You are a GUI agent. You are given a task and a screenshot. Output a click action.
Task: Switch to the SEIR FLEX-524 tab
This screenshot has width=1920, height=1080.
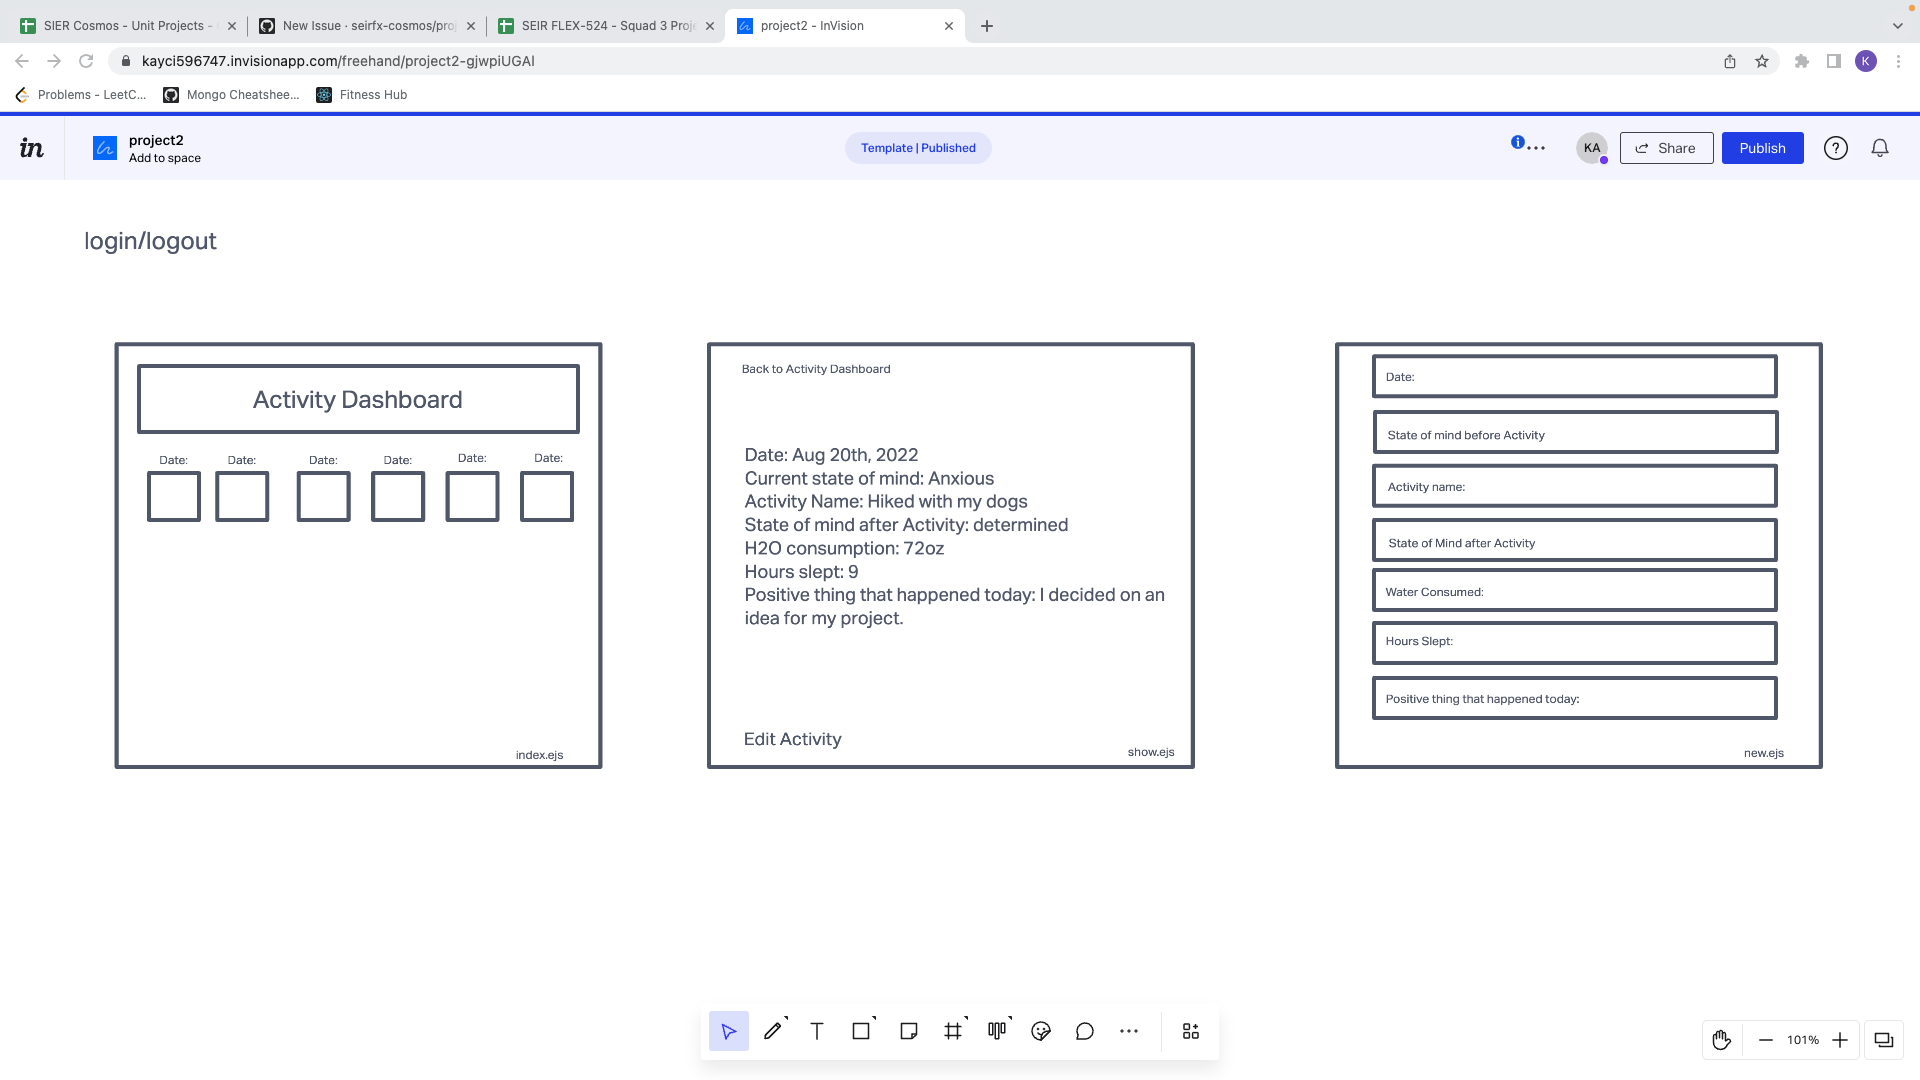[x=600, y=25]
